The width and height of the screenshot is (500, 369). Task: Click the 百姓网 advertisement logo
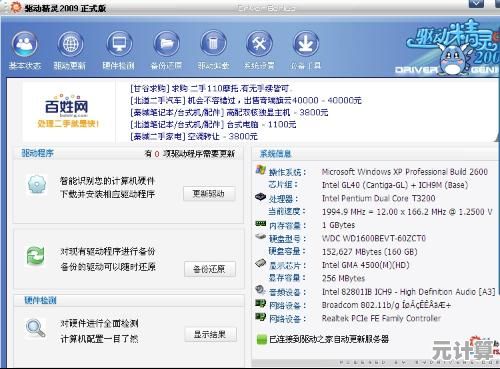click(x=67, y=111)
